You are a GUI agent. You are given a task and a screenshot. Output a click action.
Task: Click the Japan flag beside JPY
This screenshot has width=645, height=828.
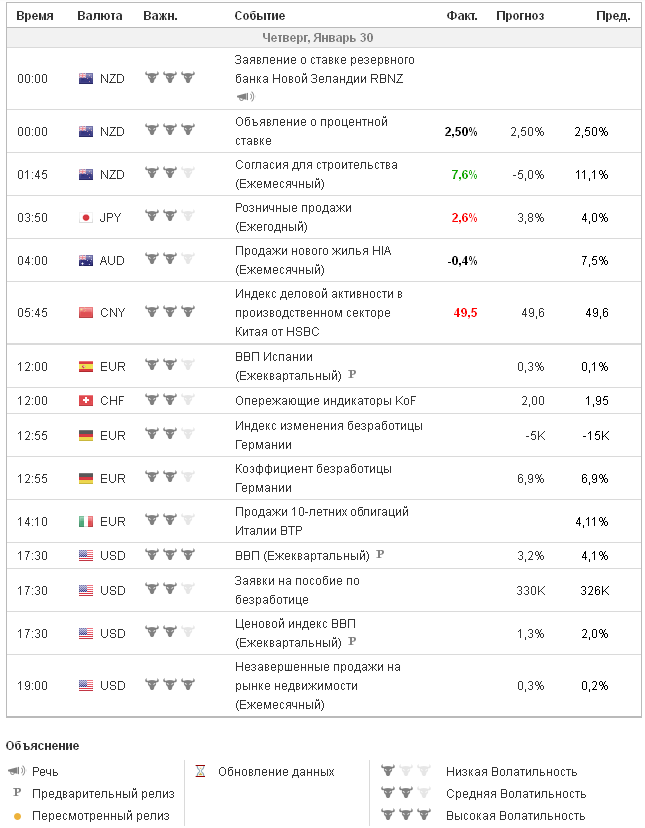click(x=86, y=217)
